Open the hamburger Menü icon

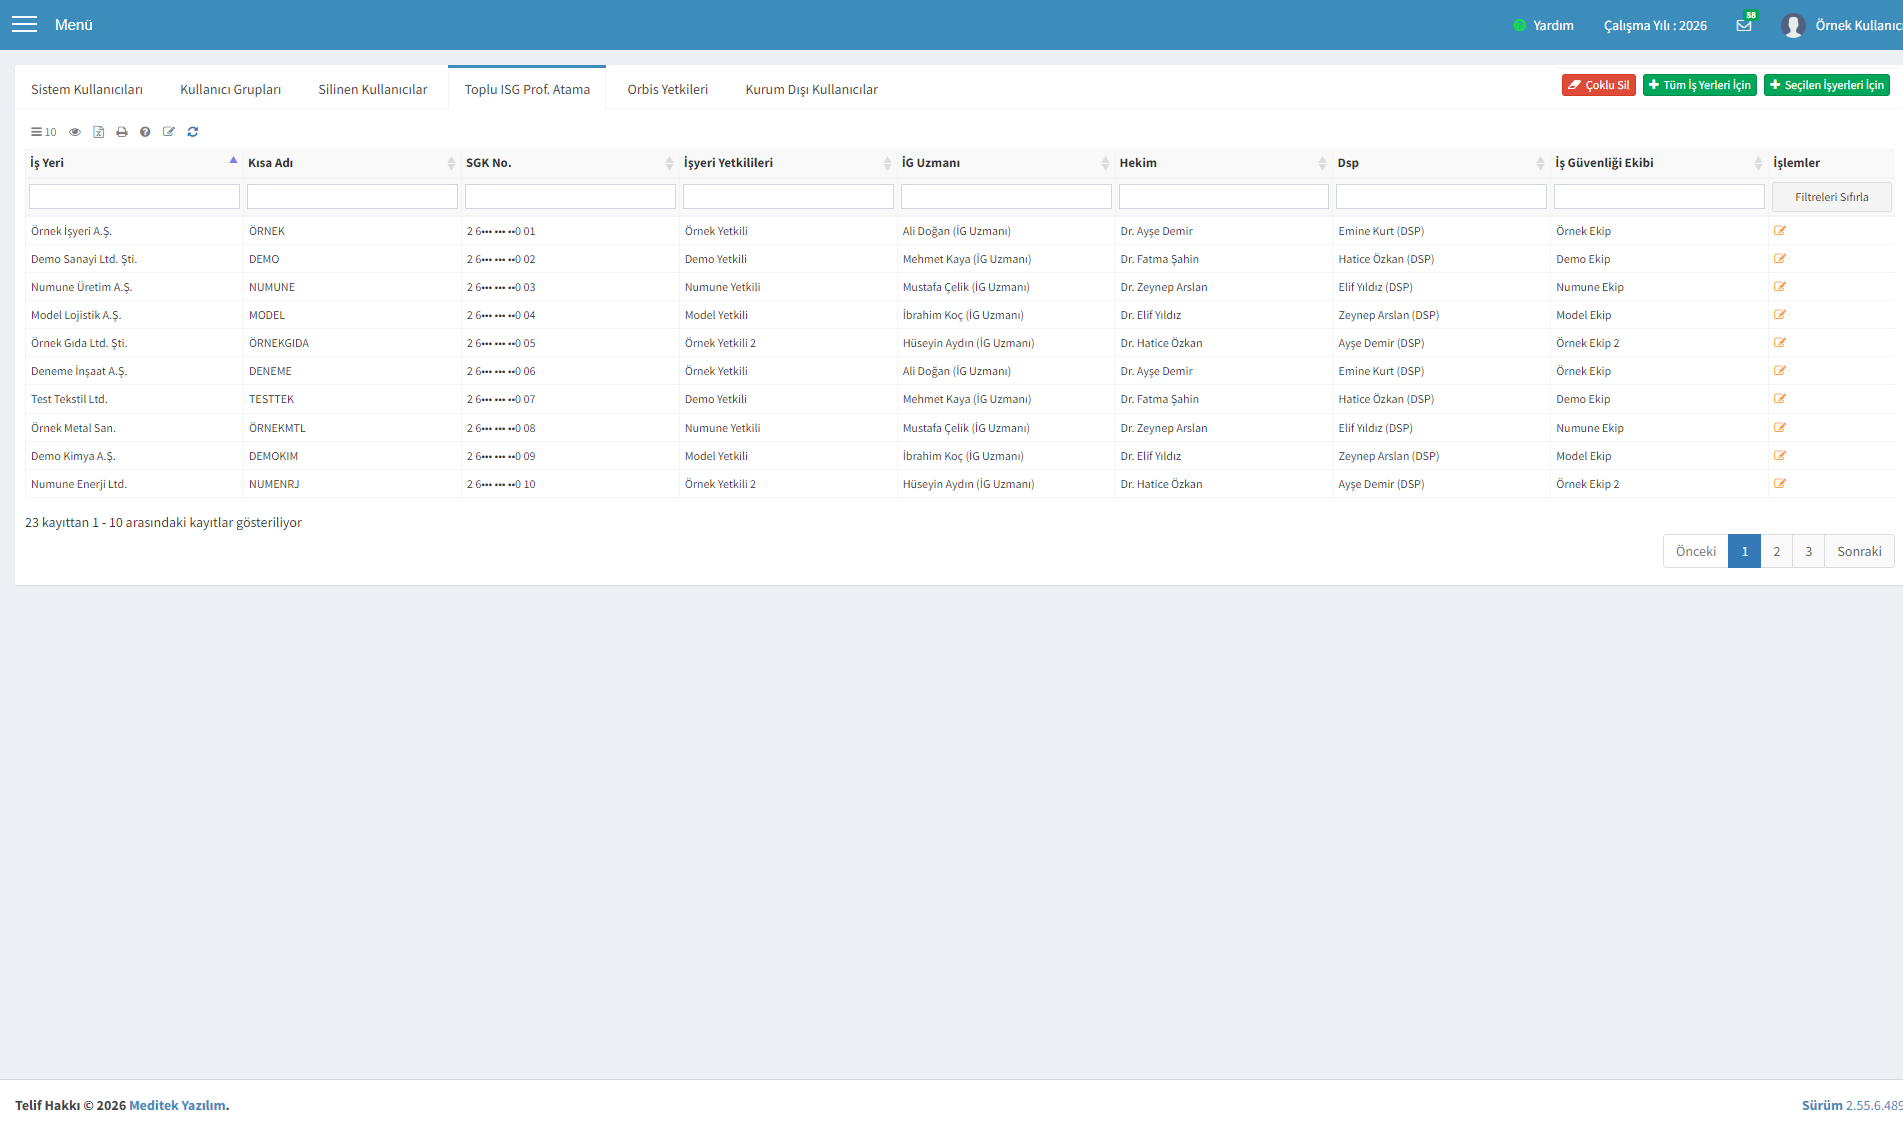[x=24, y=24]
